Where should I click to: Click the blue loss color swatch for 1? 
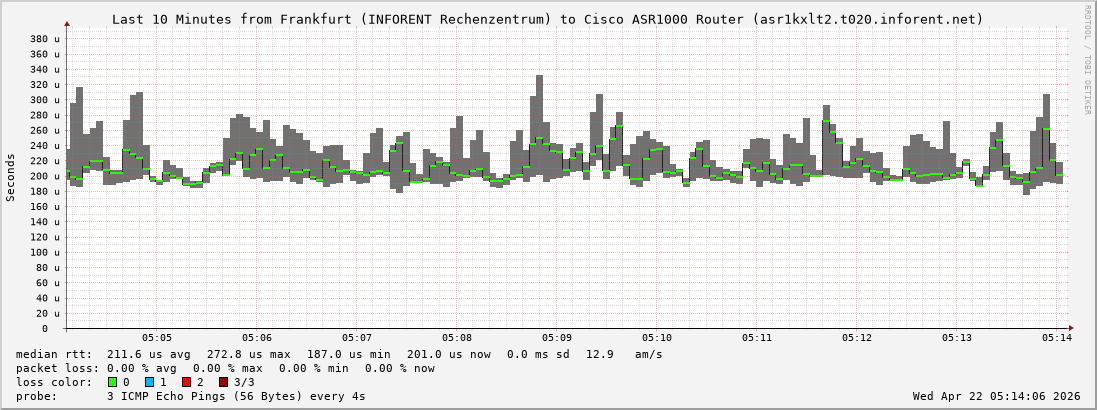point(149,382)
